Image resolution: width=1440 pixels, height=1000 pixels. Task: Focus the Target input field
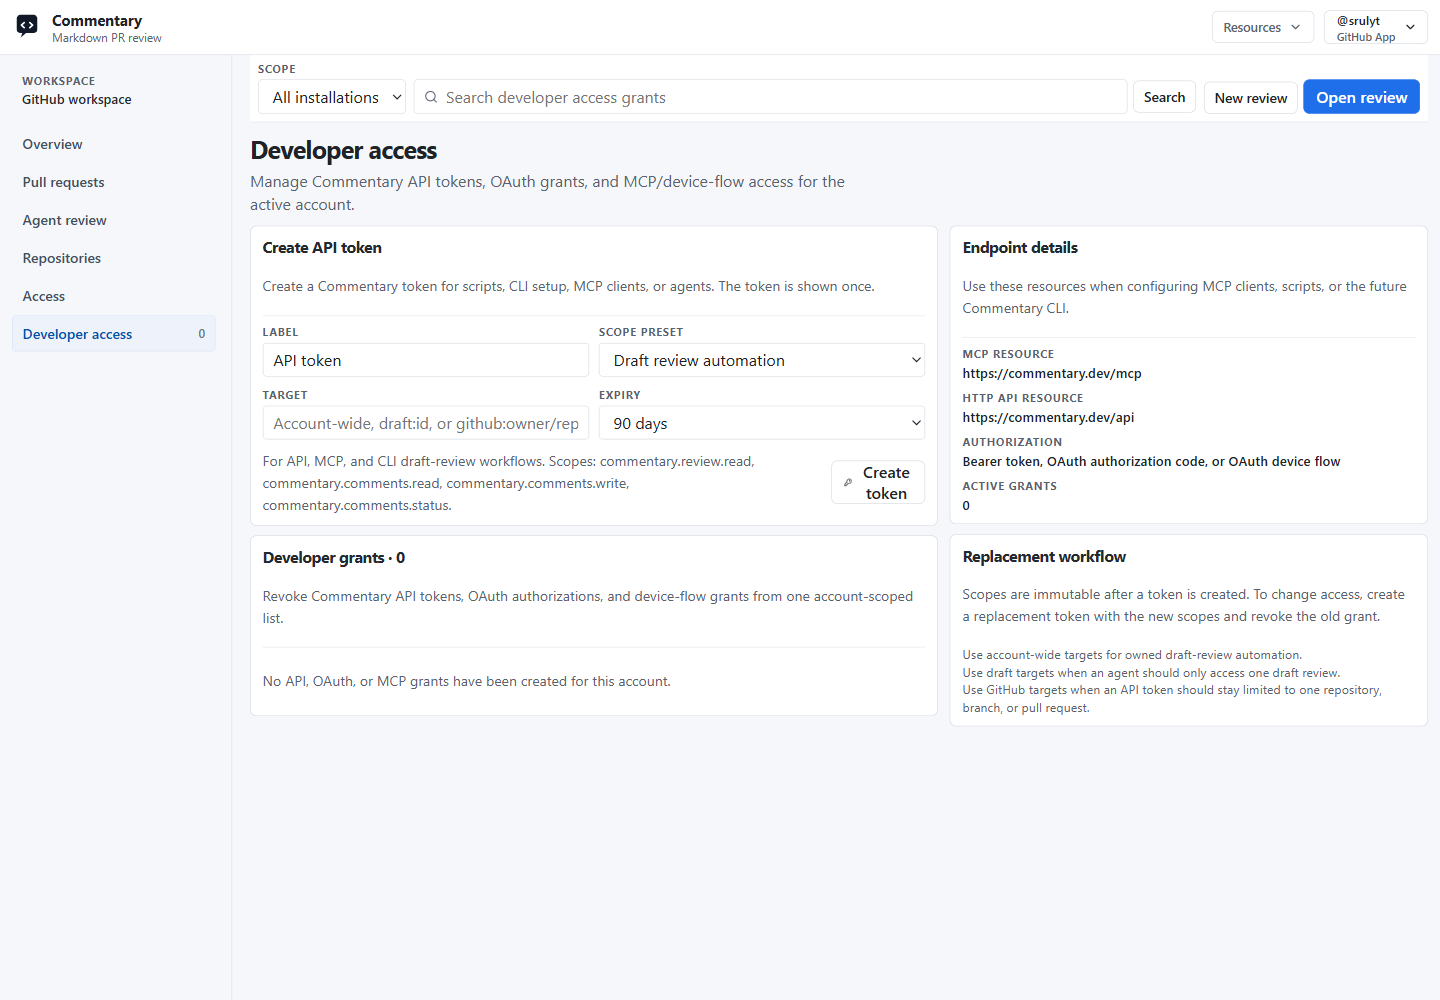(x=426, y=423)
